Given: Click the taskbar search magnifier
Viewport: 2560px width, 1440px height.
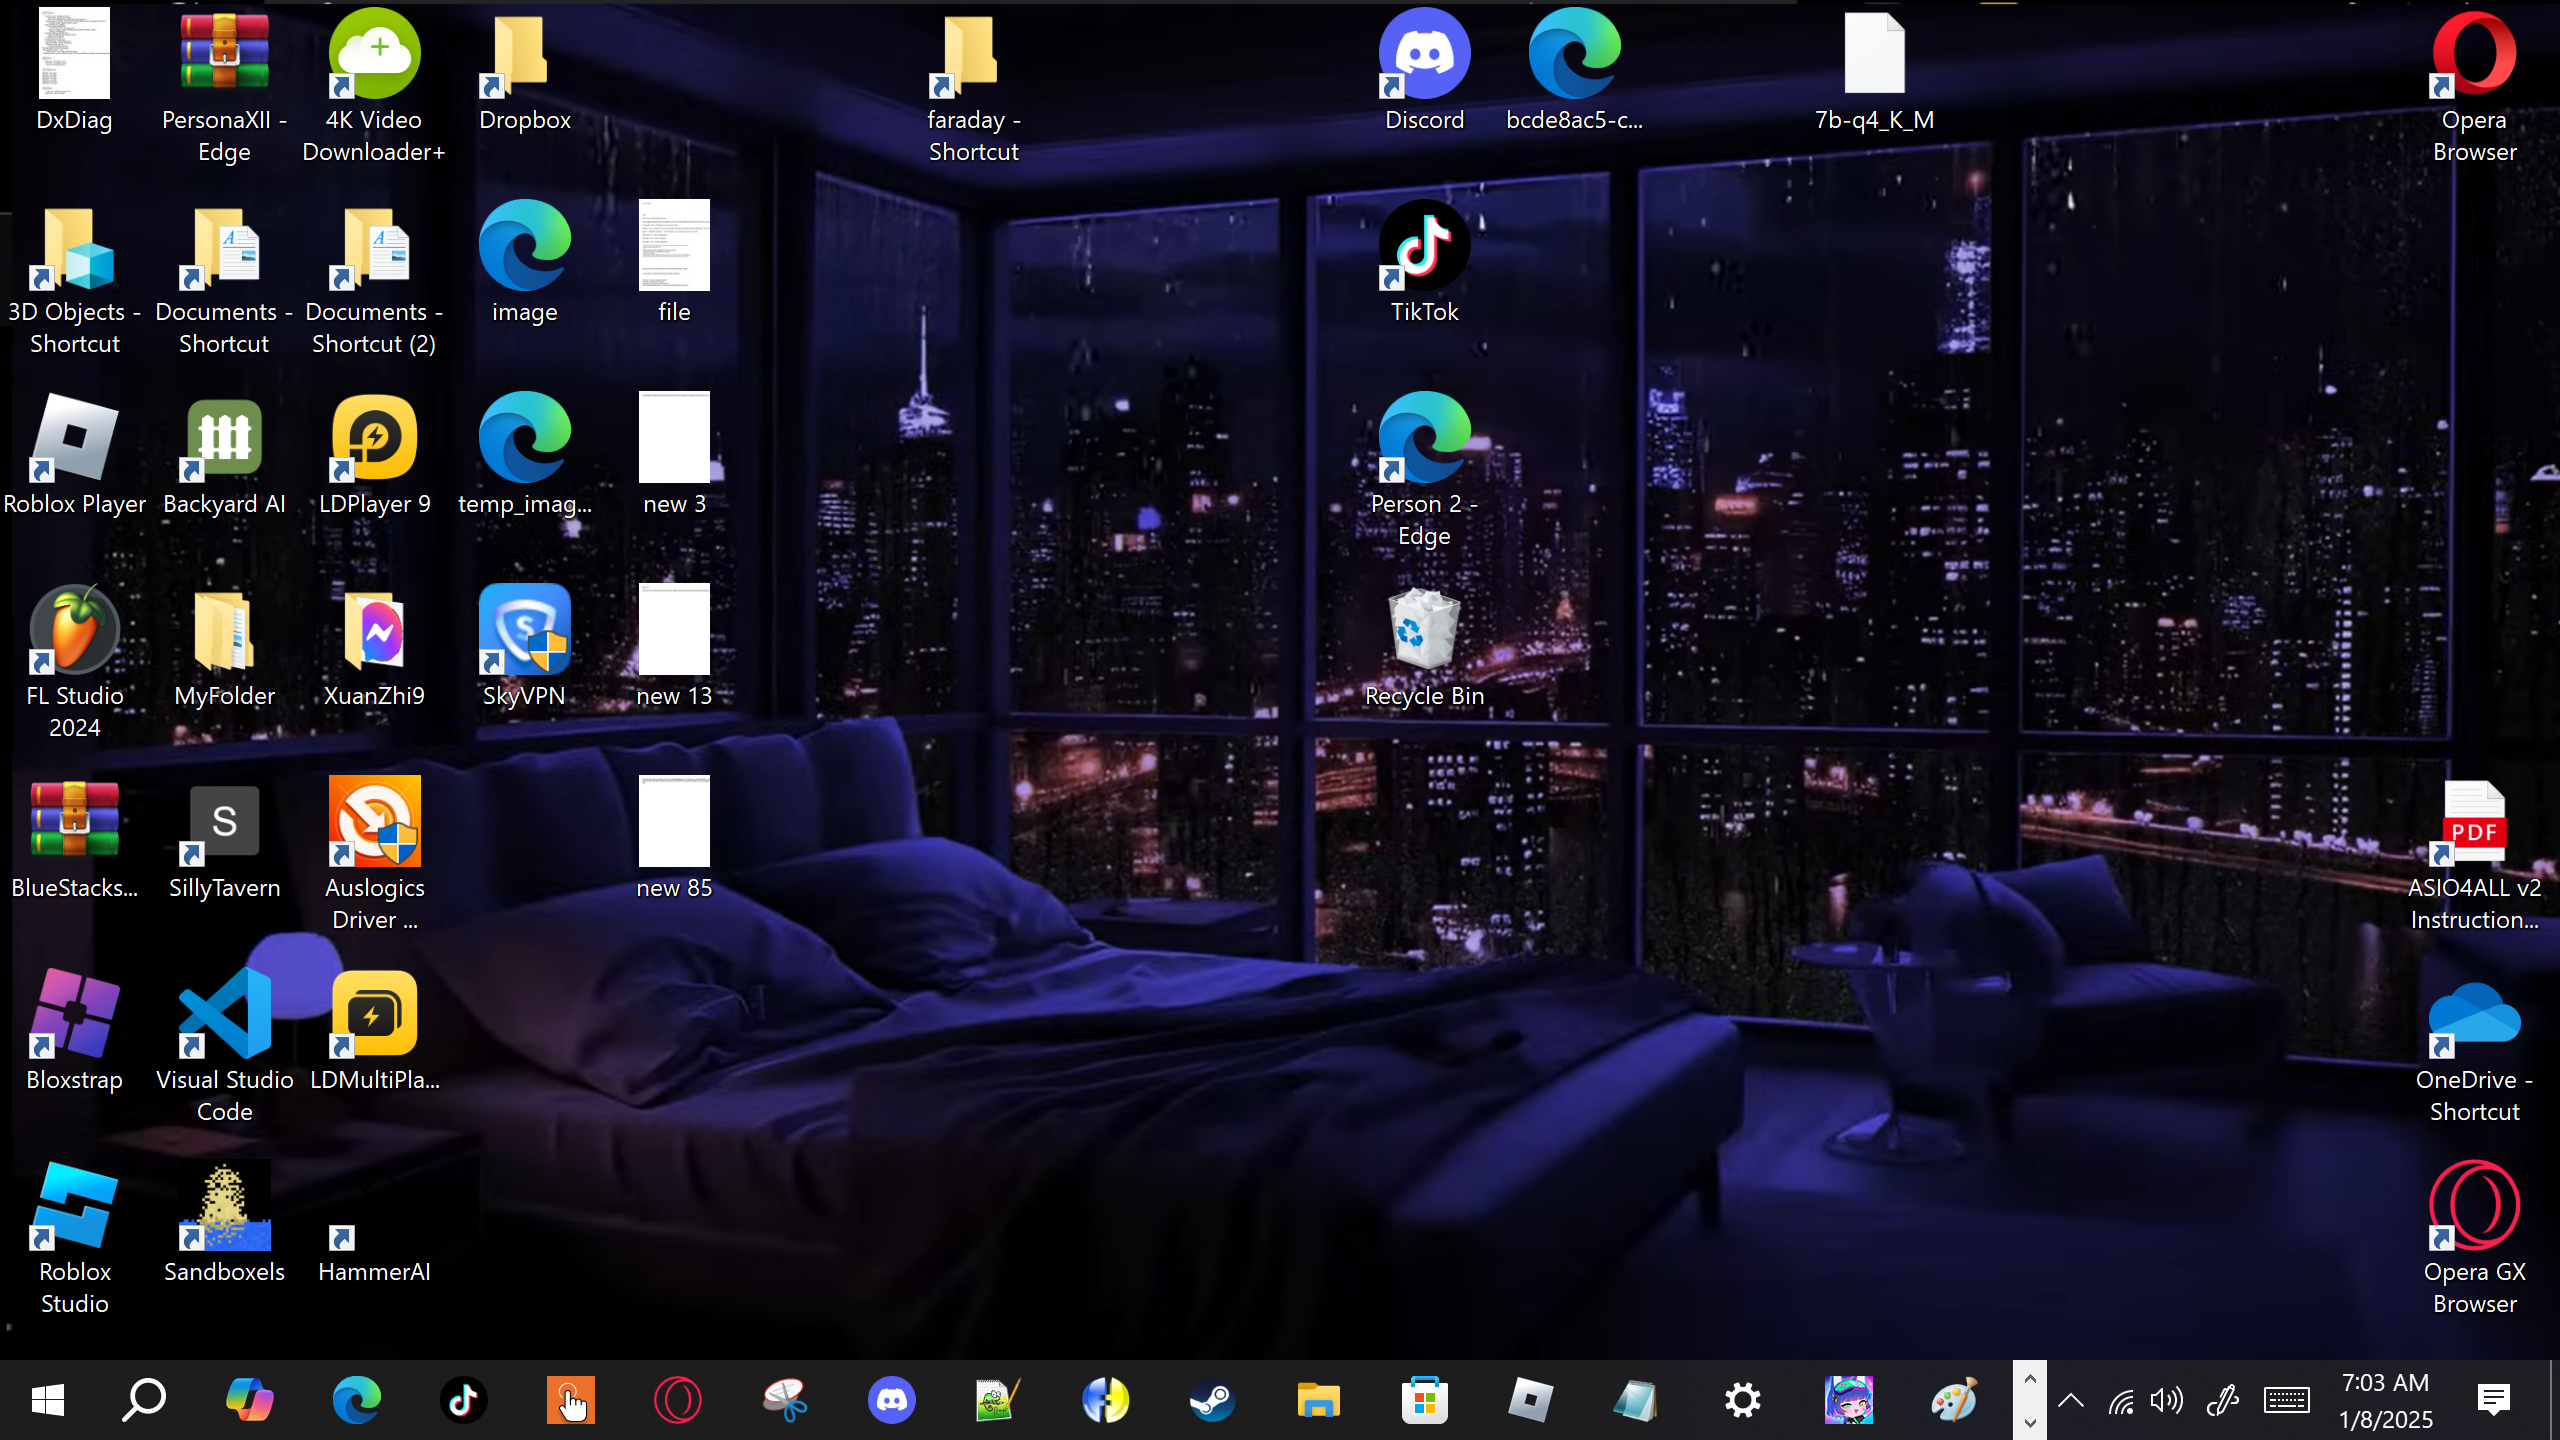Looking at the screenshot, I should (143, 1400).
